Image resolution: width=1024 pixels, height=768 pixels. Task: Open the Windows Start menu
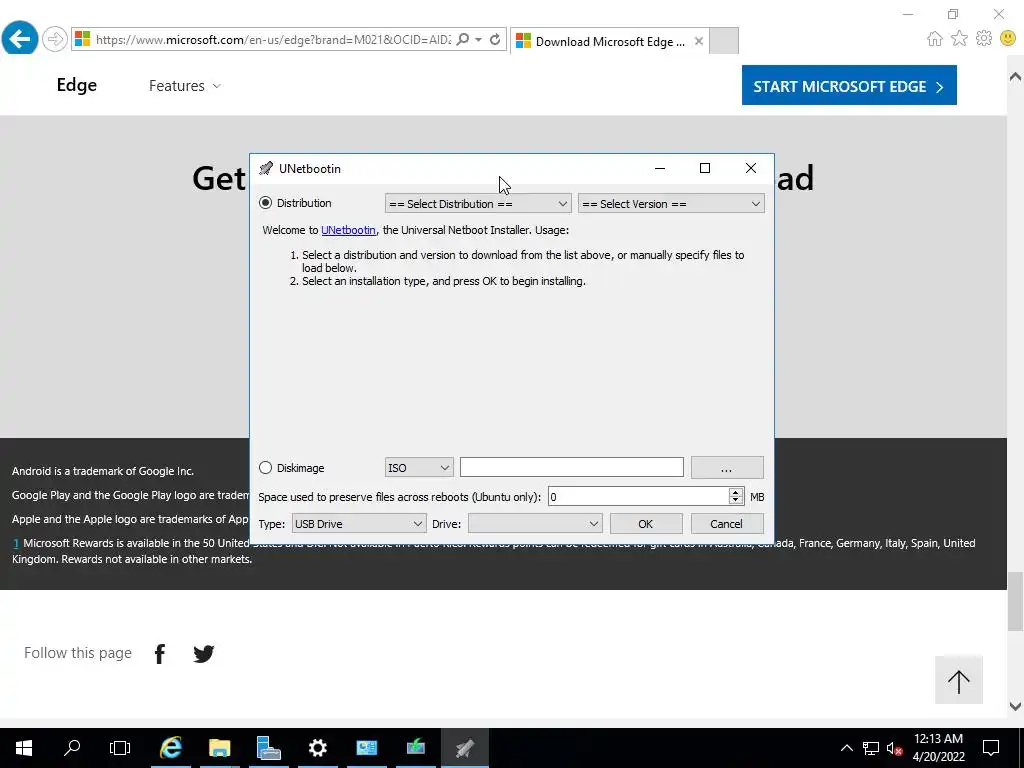click(24, 748)
